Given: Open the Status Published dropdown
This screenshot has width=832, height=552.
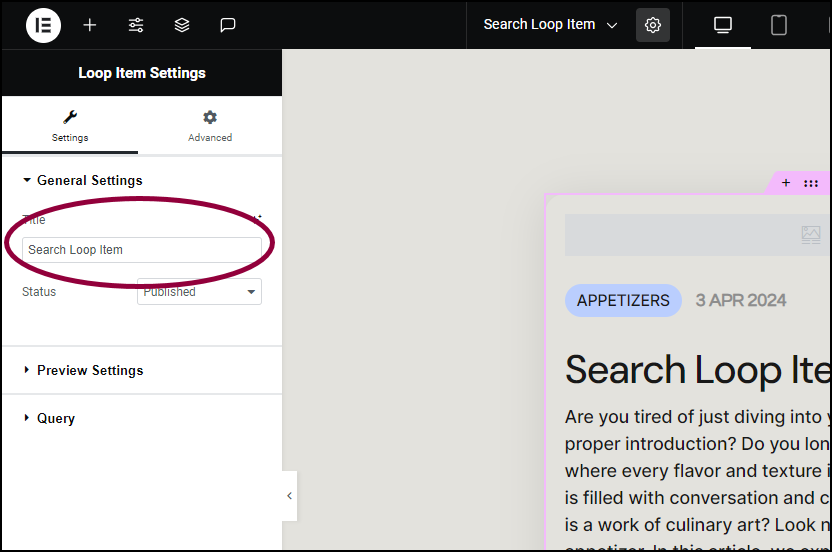Looking at the screenshot, I should click(199, 291).
